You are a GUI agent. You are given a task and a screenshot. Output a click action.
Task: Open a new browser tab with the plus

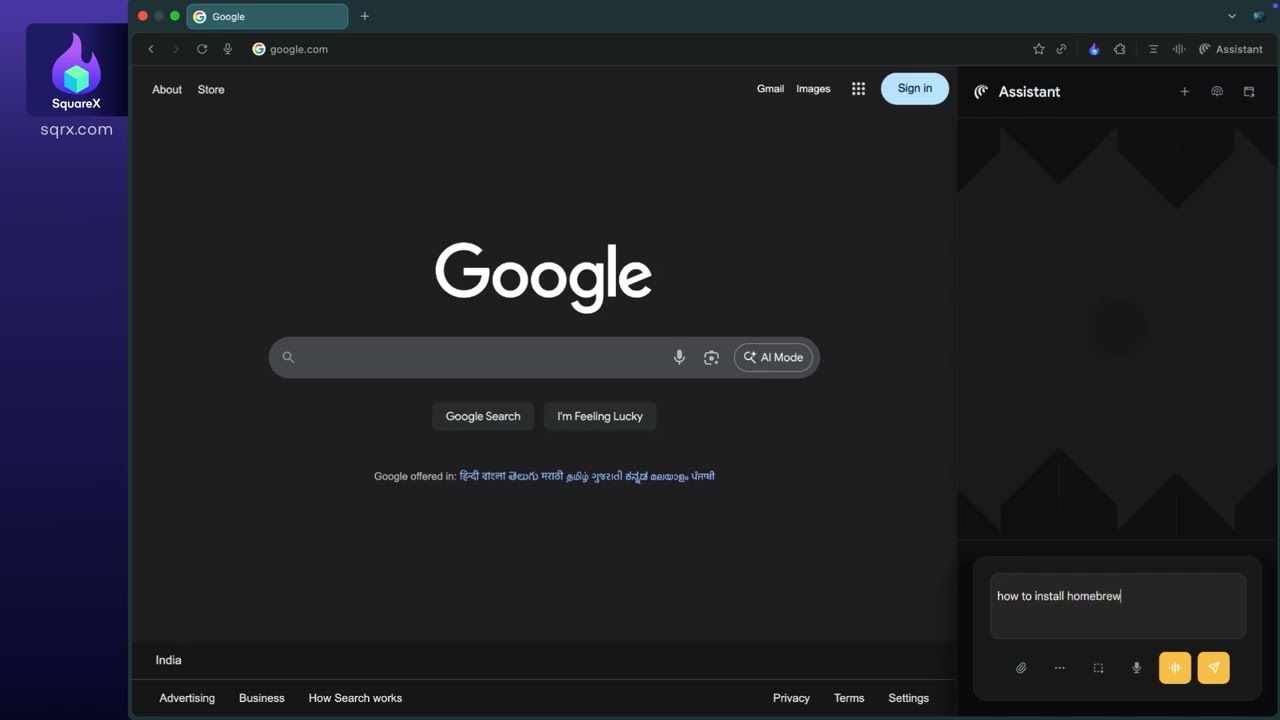click(x=365, y=16)
